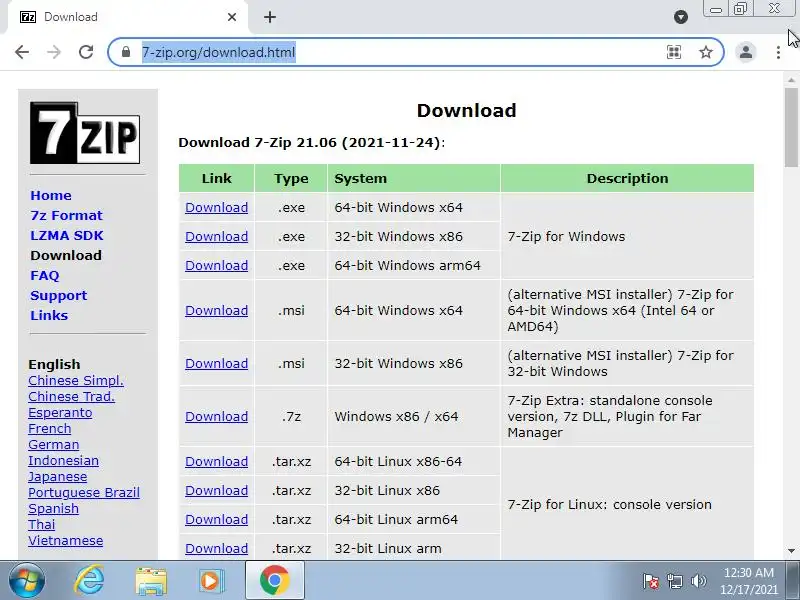Switch language to German
This screenshot has width=800, height=600.
pyautogui.click(x=54, y=444)
